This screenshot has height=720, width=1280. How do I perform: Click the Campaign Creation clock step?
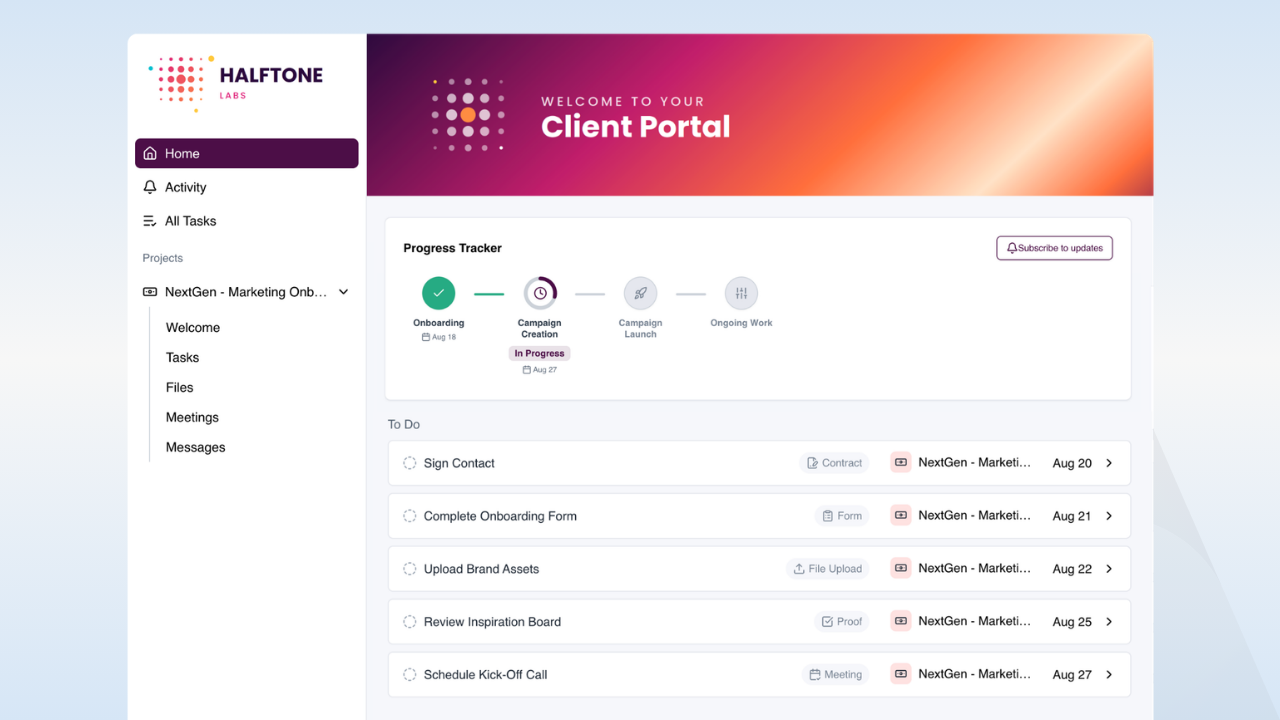tap(540, 293)
